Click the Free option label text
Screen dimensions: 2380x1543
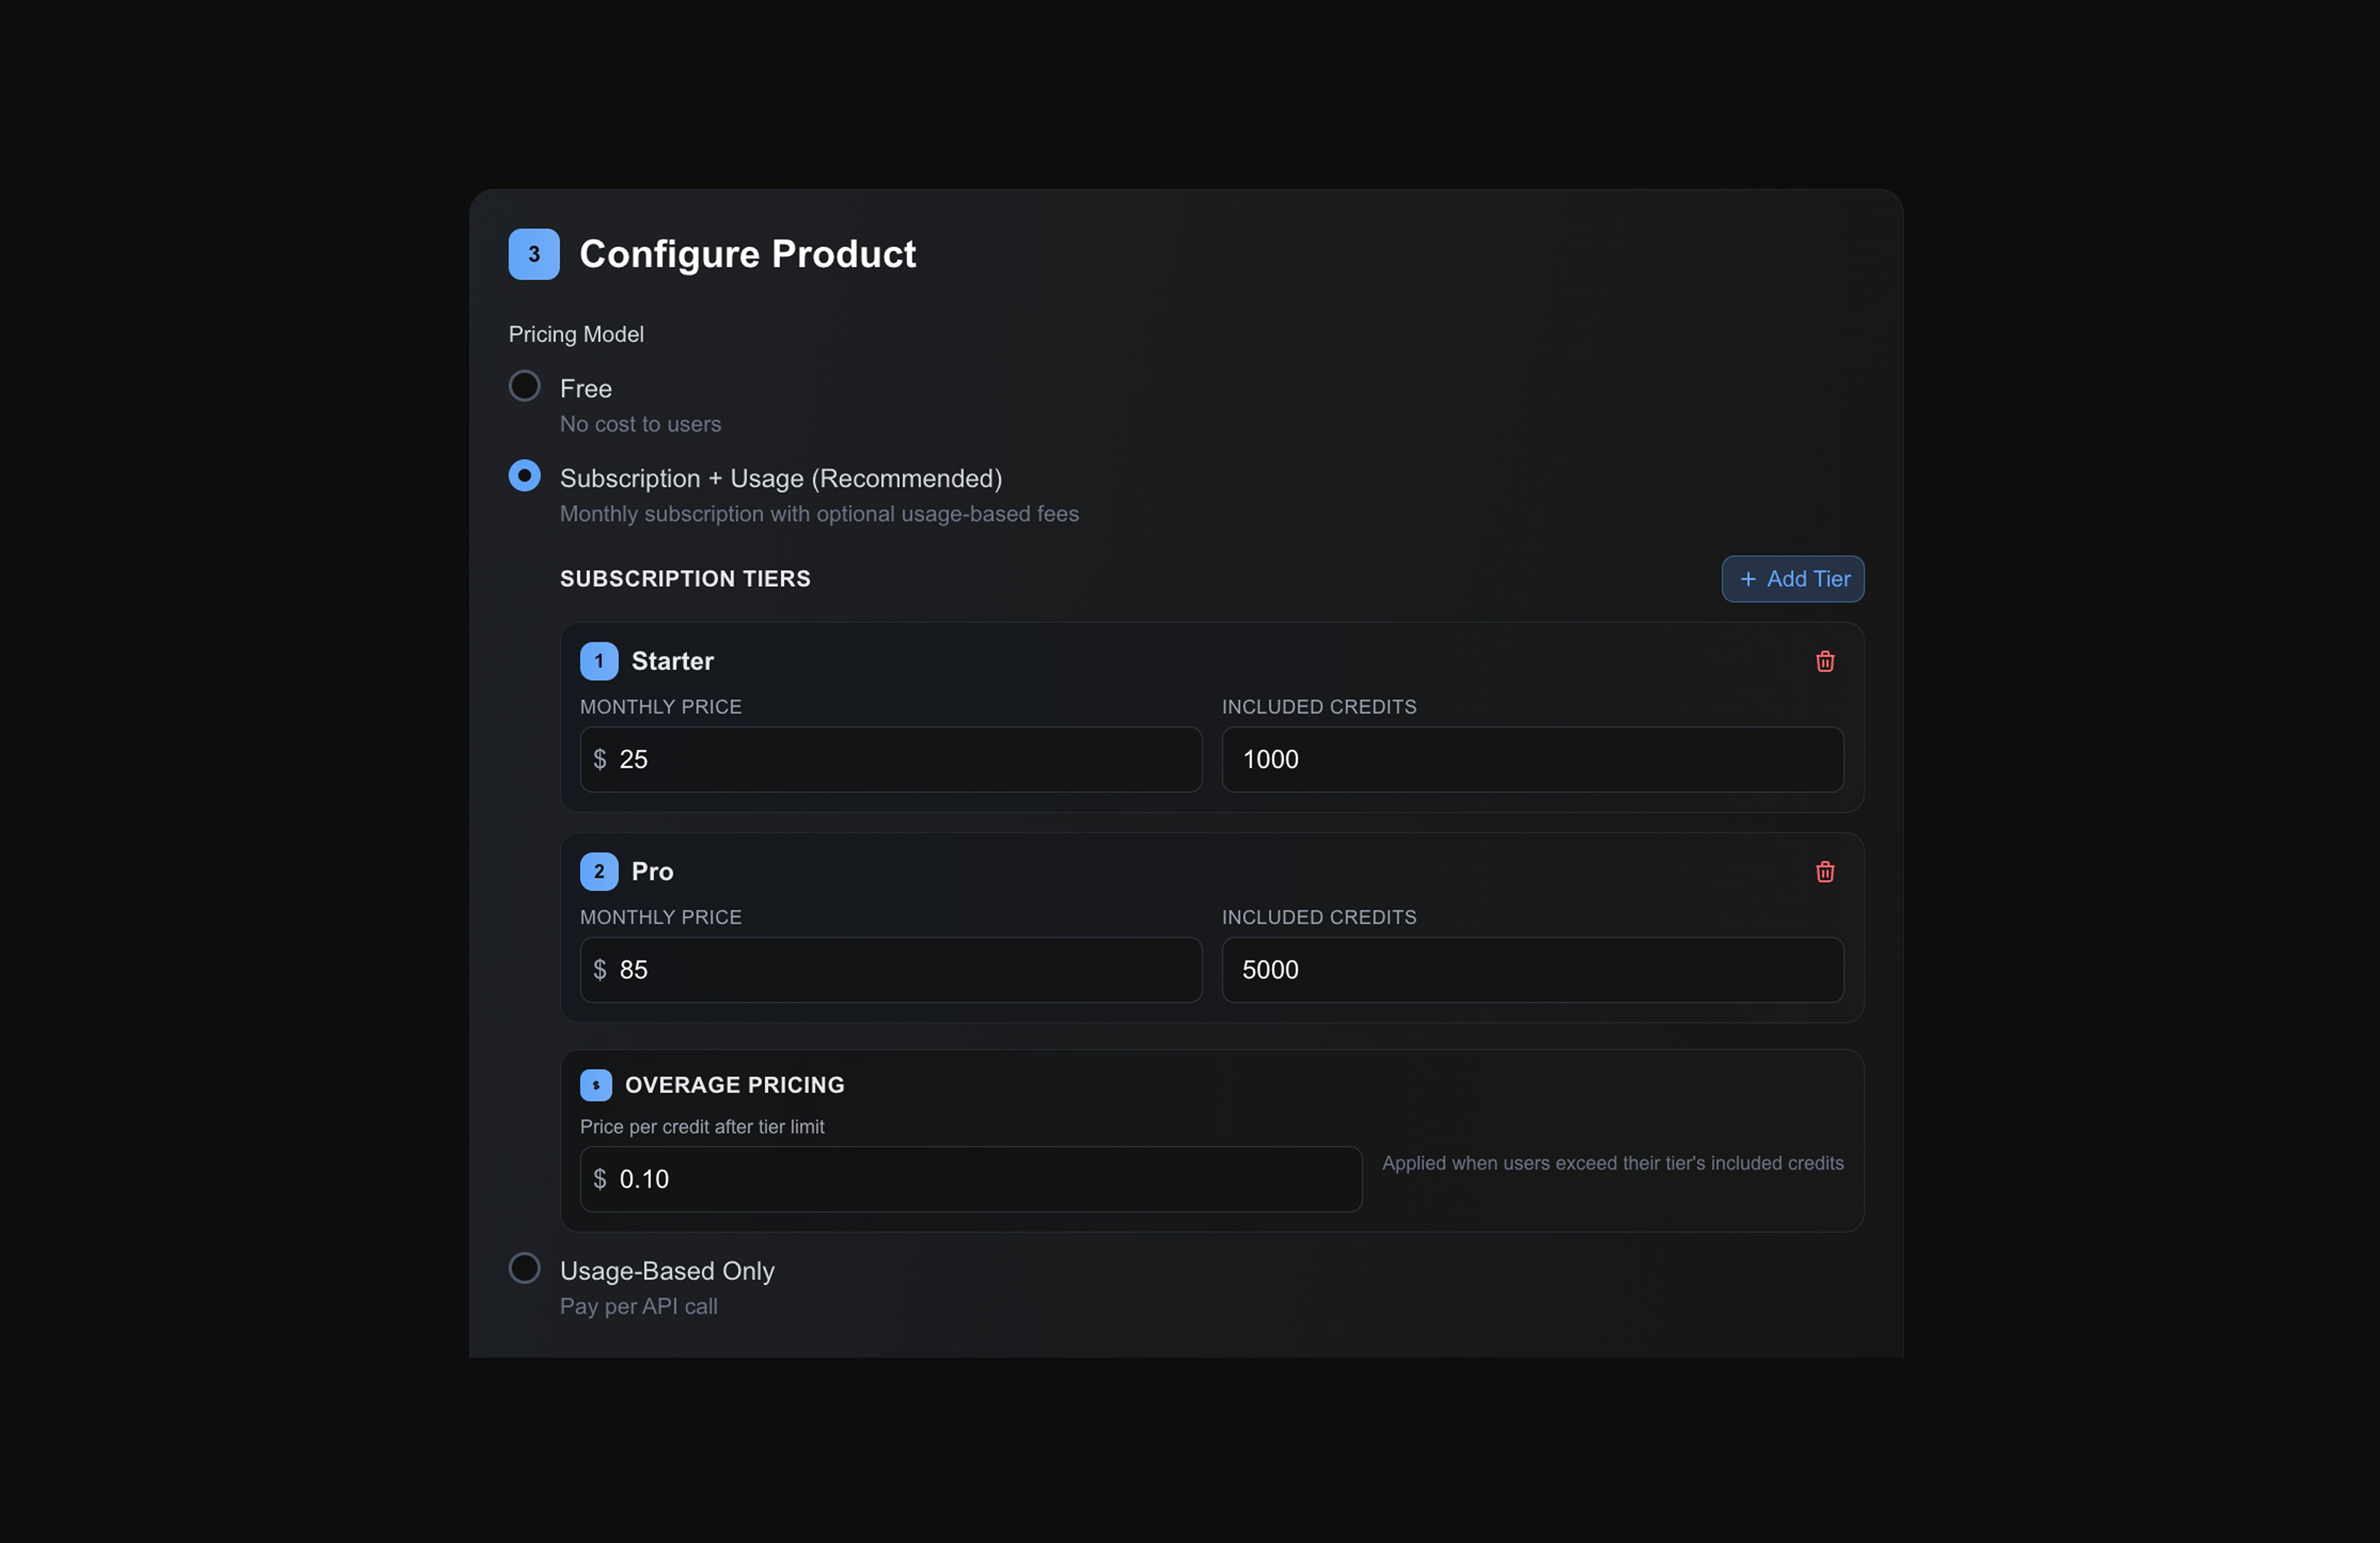(x=585, y=388)
